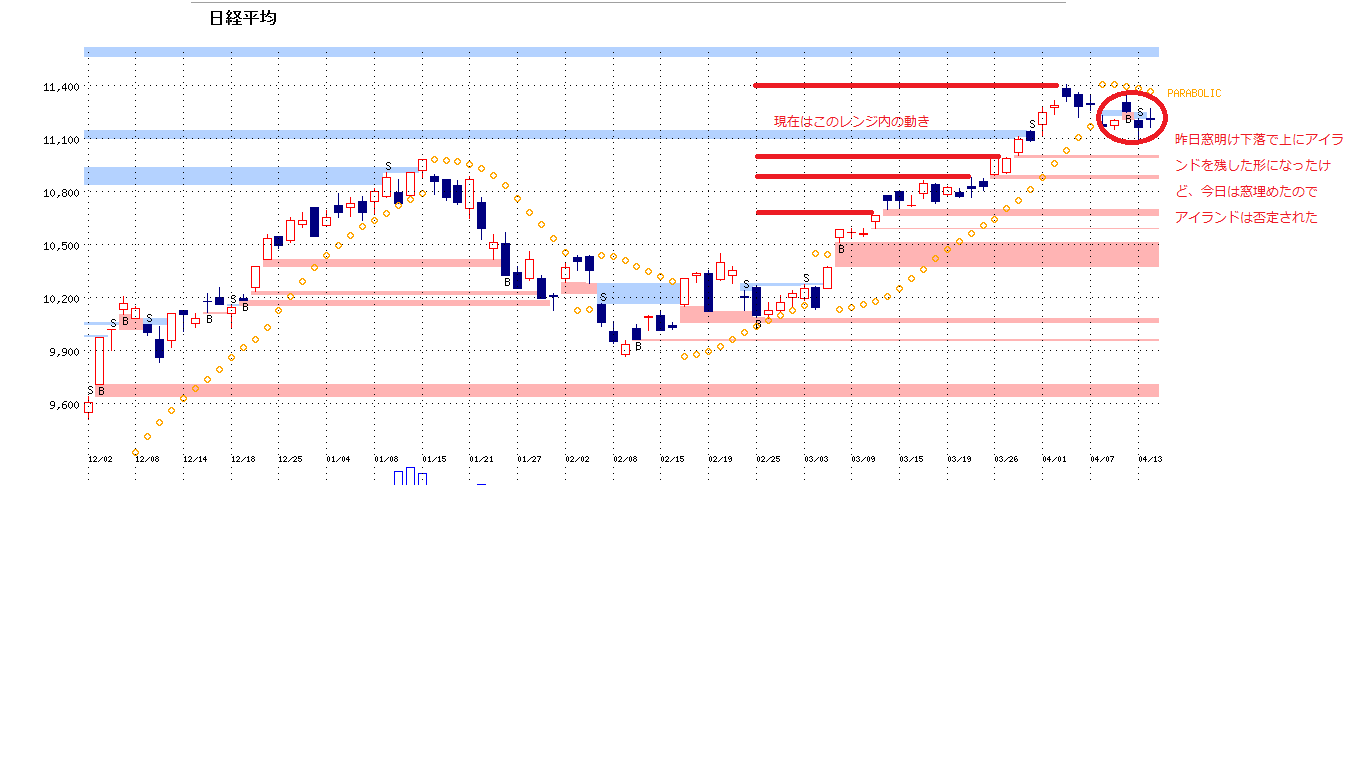
Task: Select the 10,500 price level label
Action: tap(61, 246)
